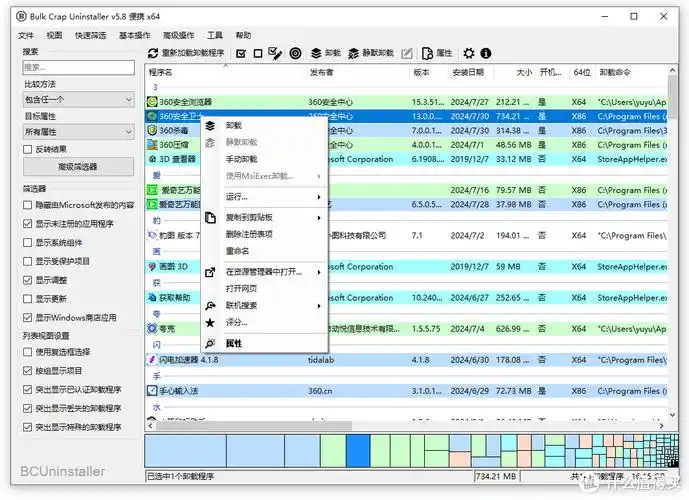Click the info icon in toolbar
The height and width of the screenshot is (500, 689).
(x=485, y=53)
